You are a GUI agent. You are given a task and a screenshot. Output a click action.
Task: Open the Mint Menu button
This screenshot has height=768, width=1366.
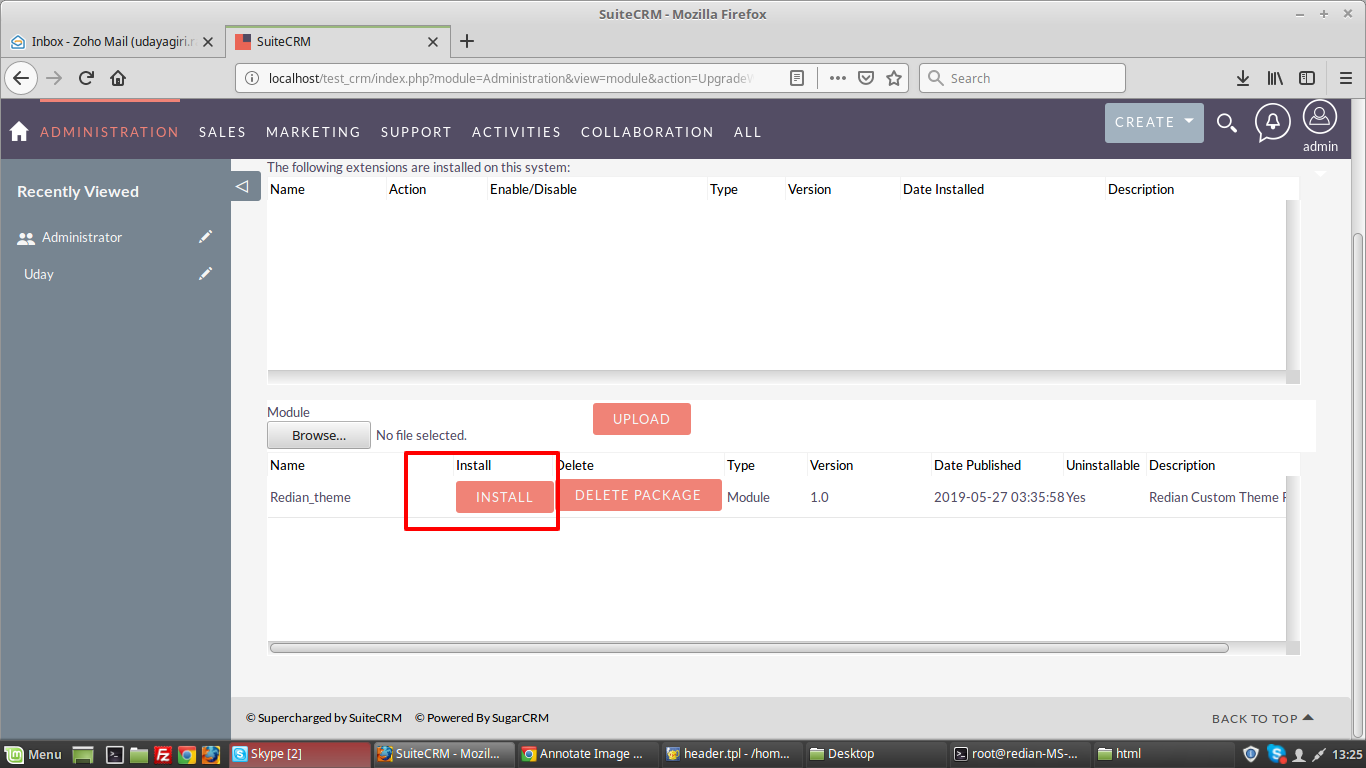(x=33, y=754)
